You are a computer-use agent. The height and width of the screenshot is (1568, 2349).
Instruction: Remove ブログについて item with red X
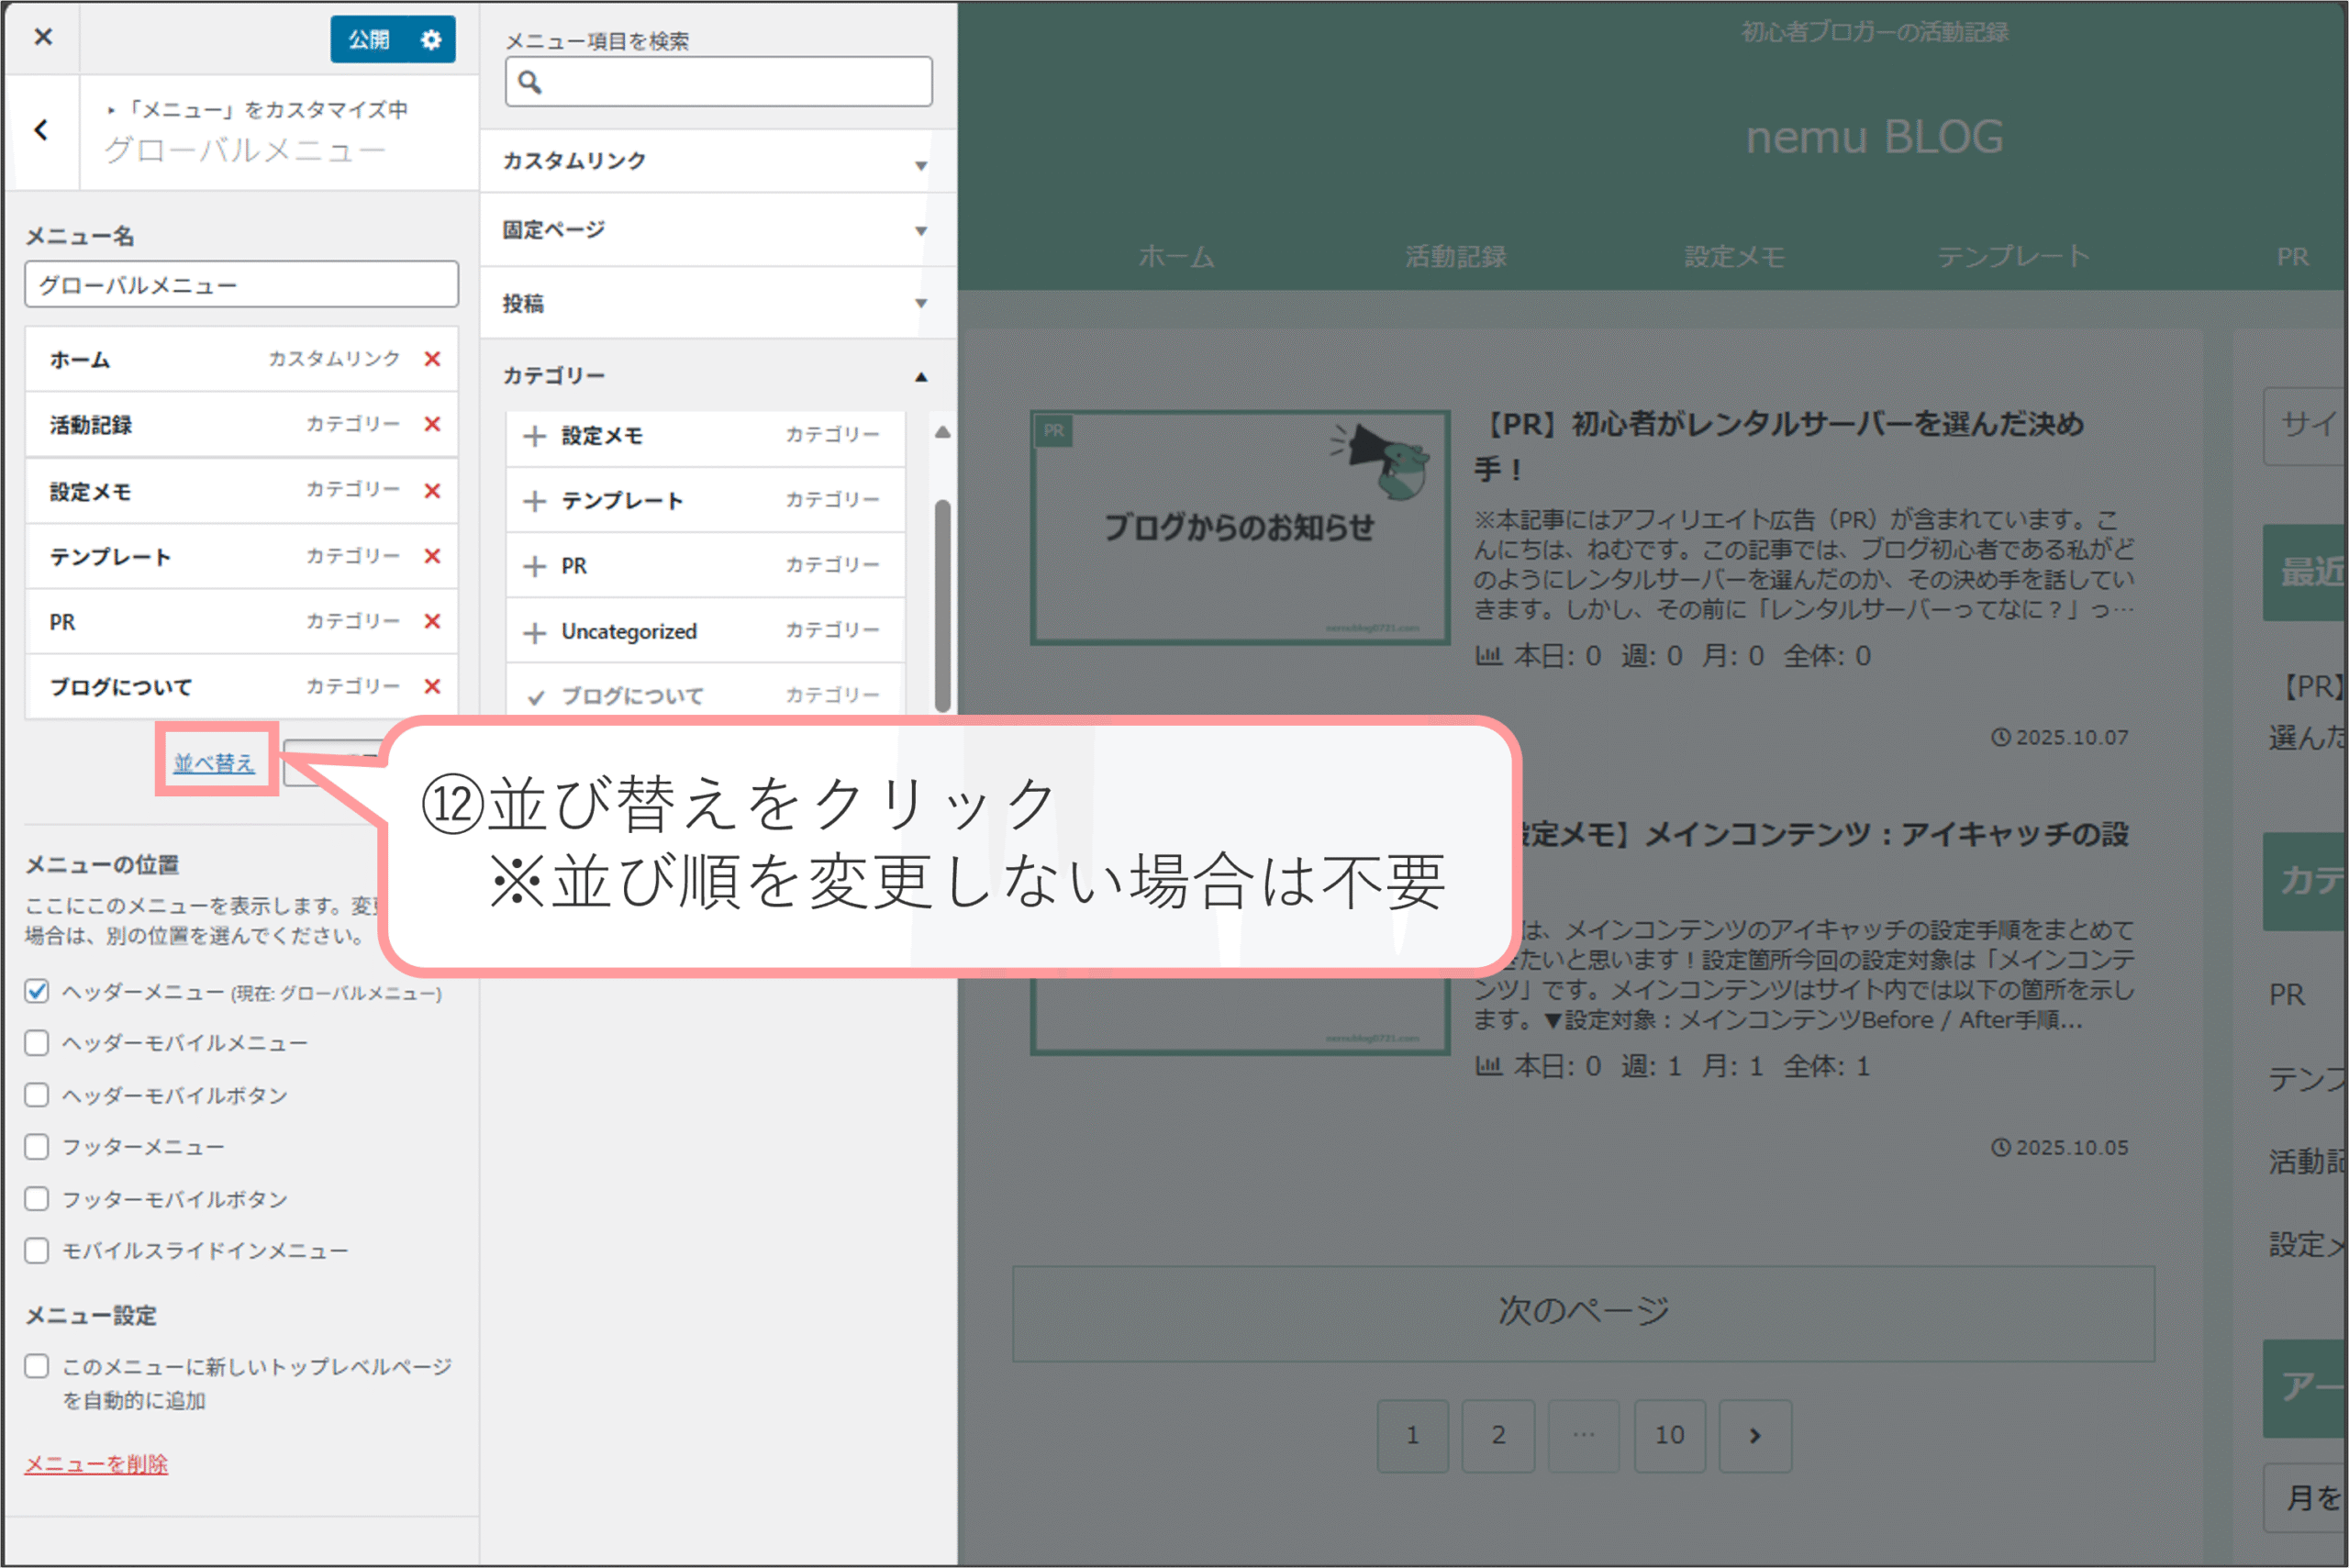(432, 687)
